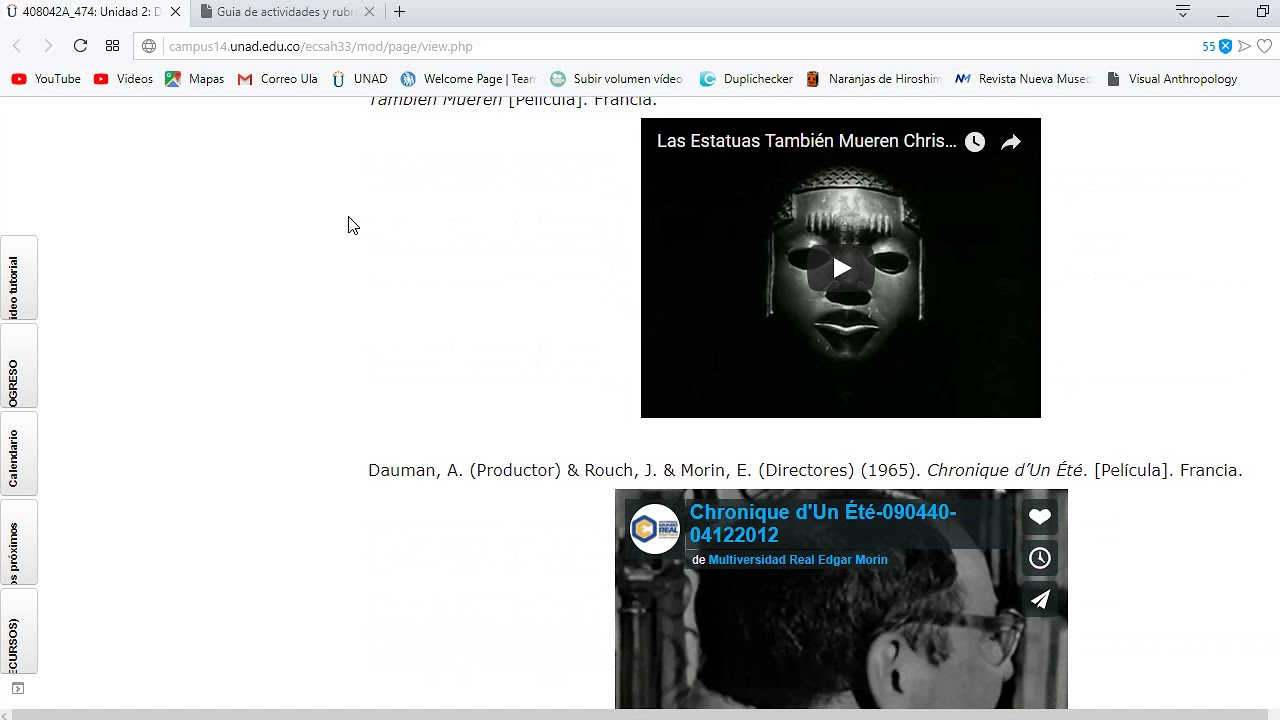This screenshot has width=1280, height=720.
Task: Open the Las Estatuas También Mueren video title
Action: pos(806,141)
